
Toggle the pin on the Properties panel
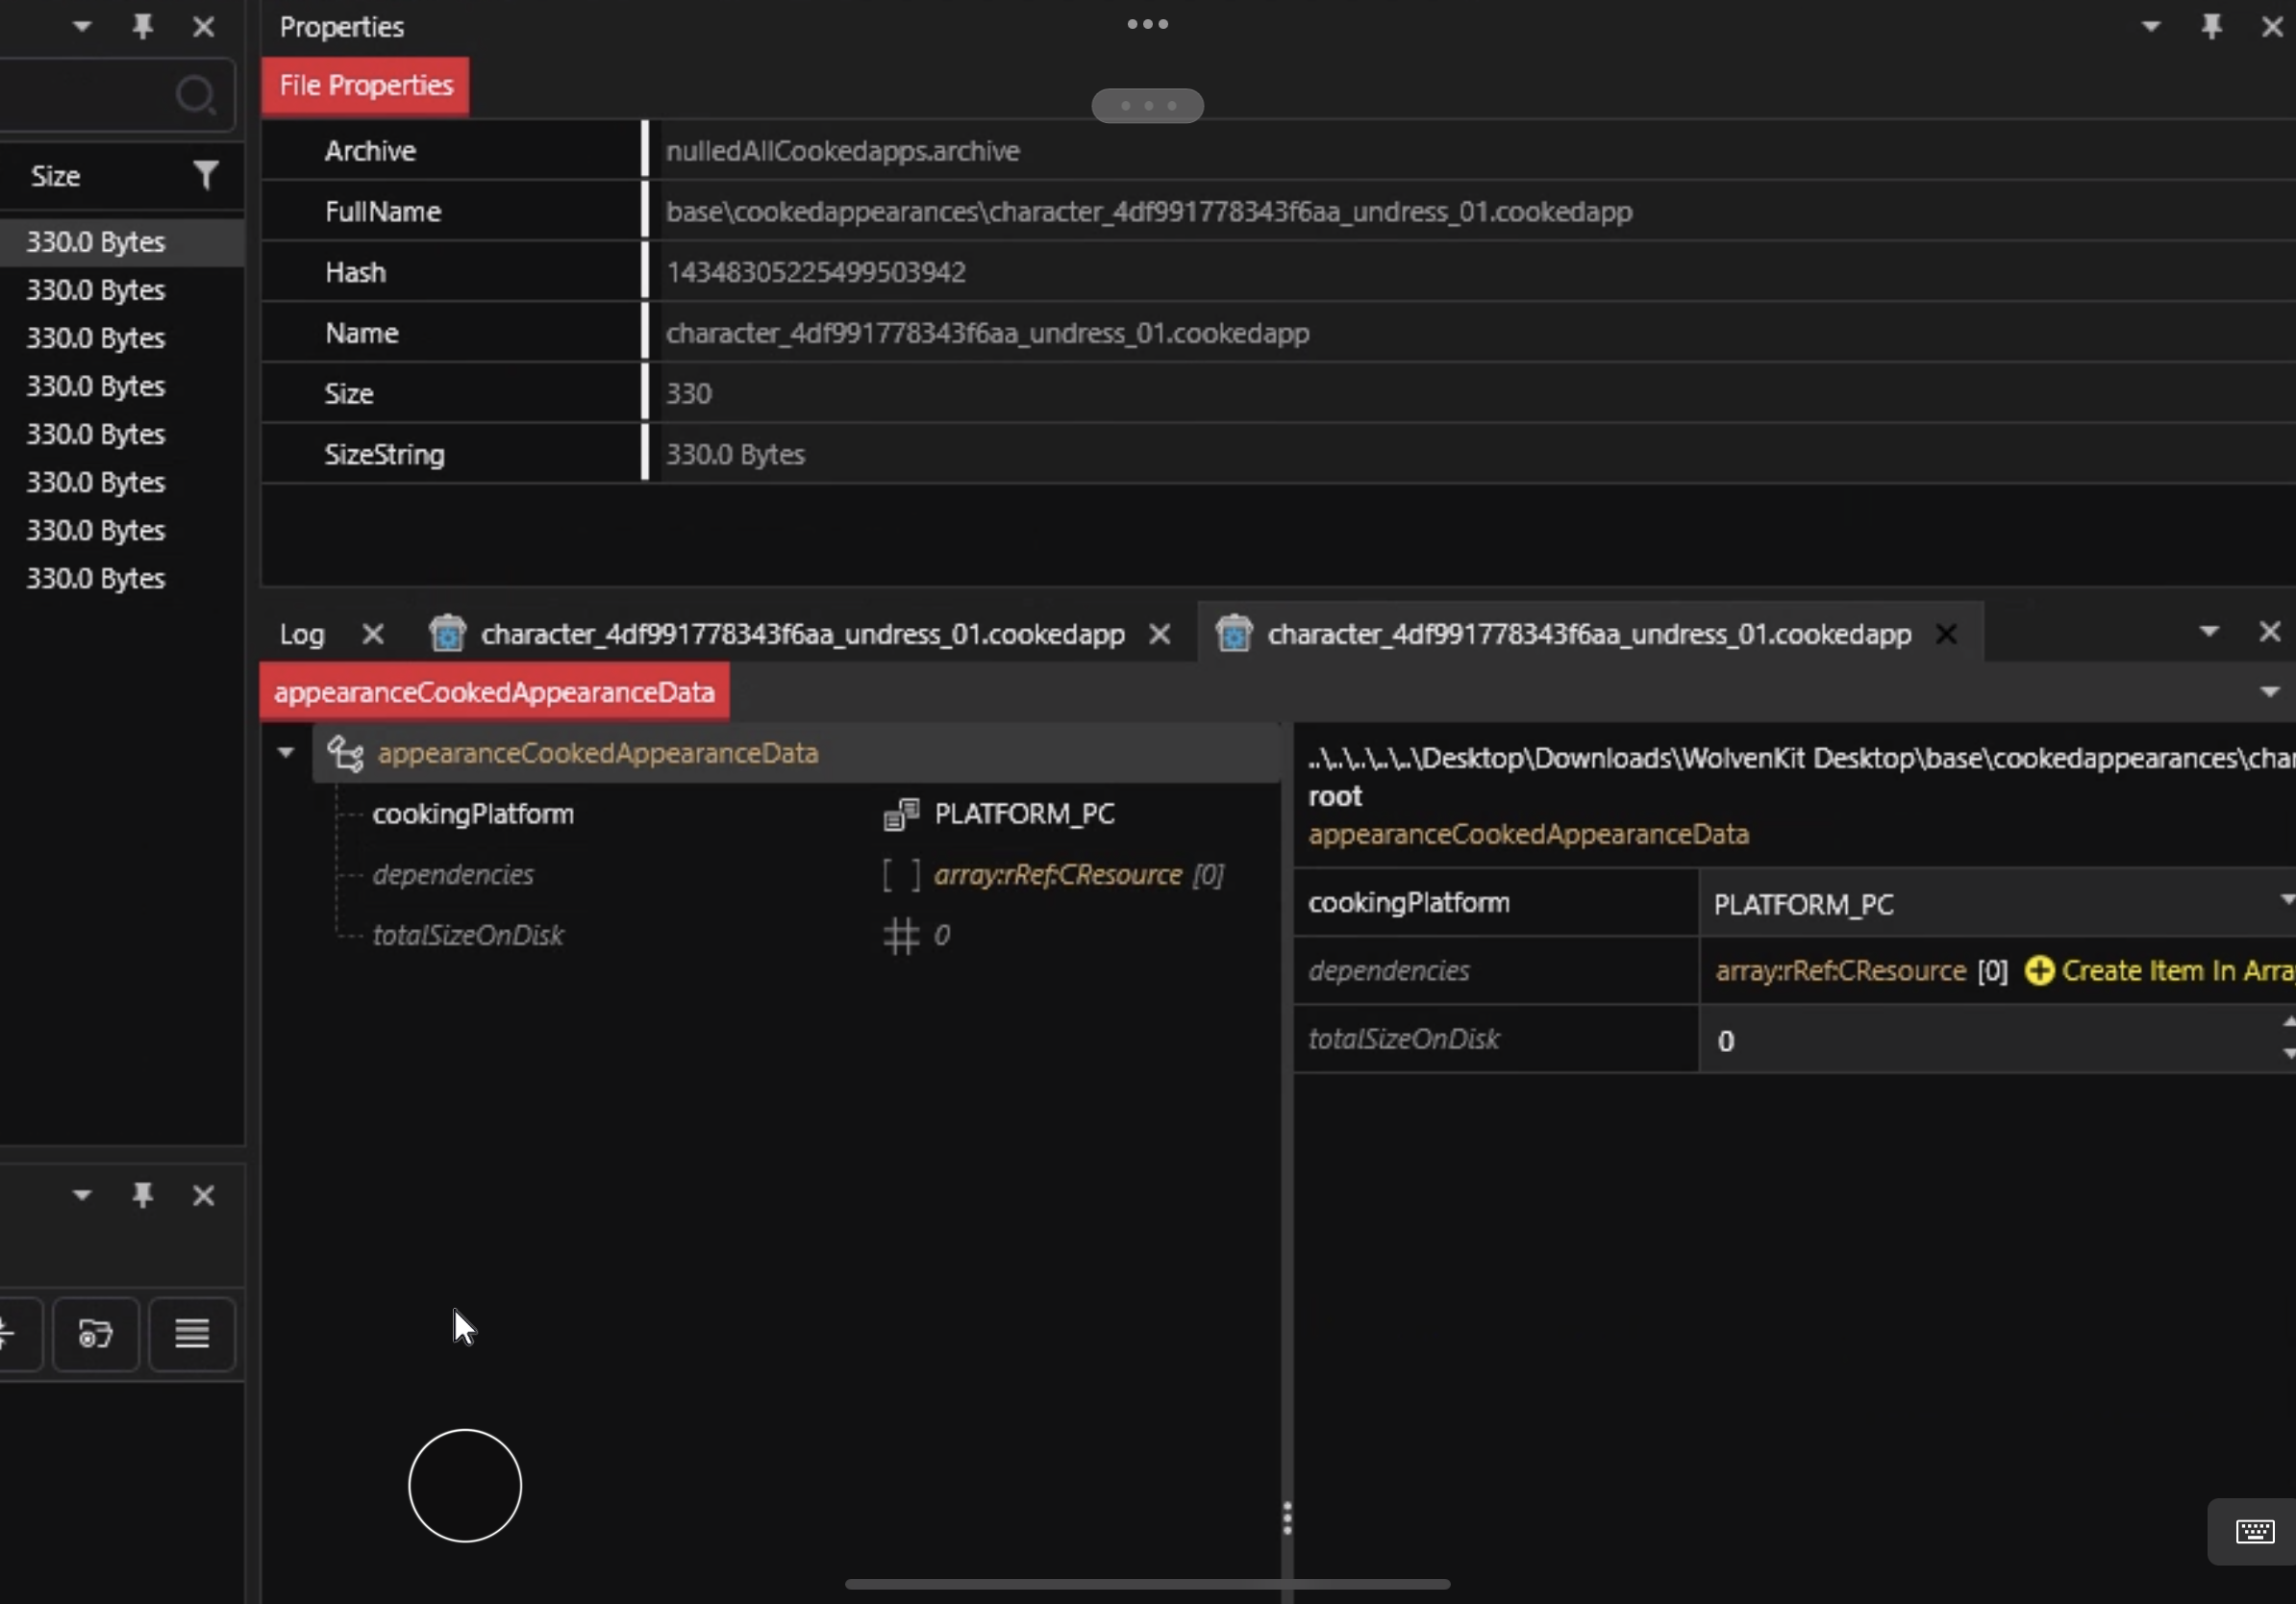click(2211, 26)
